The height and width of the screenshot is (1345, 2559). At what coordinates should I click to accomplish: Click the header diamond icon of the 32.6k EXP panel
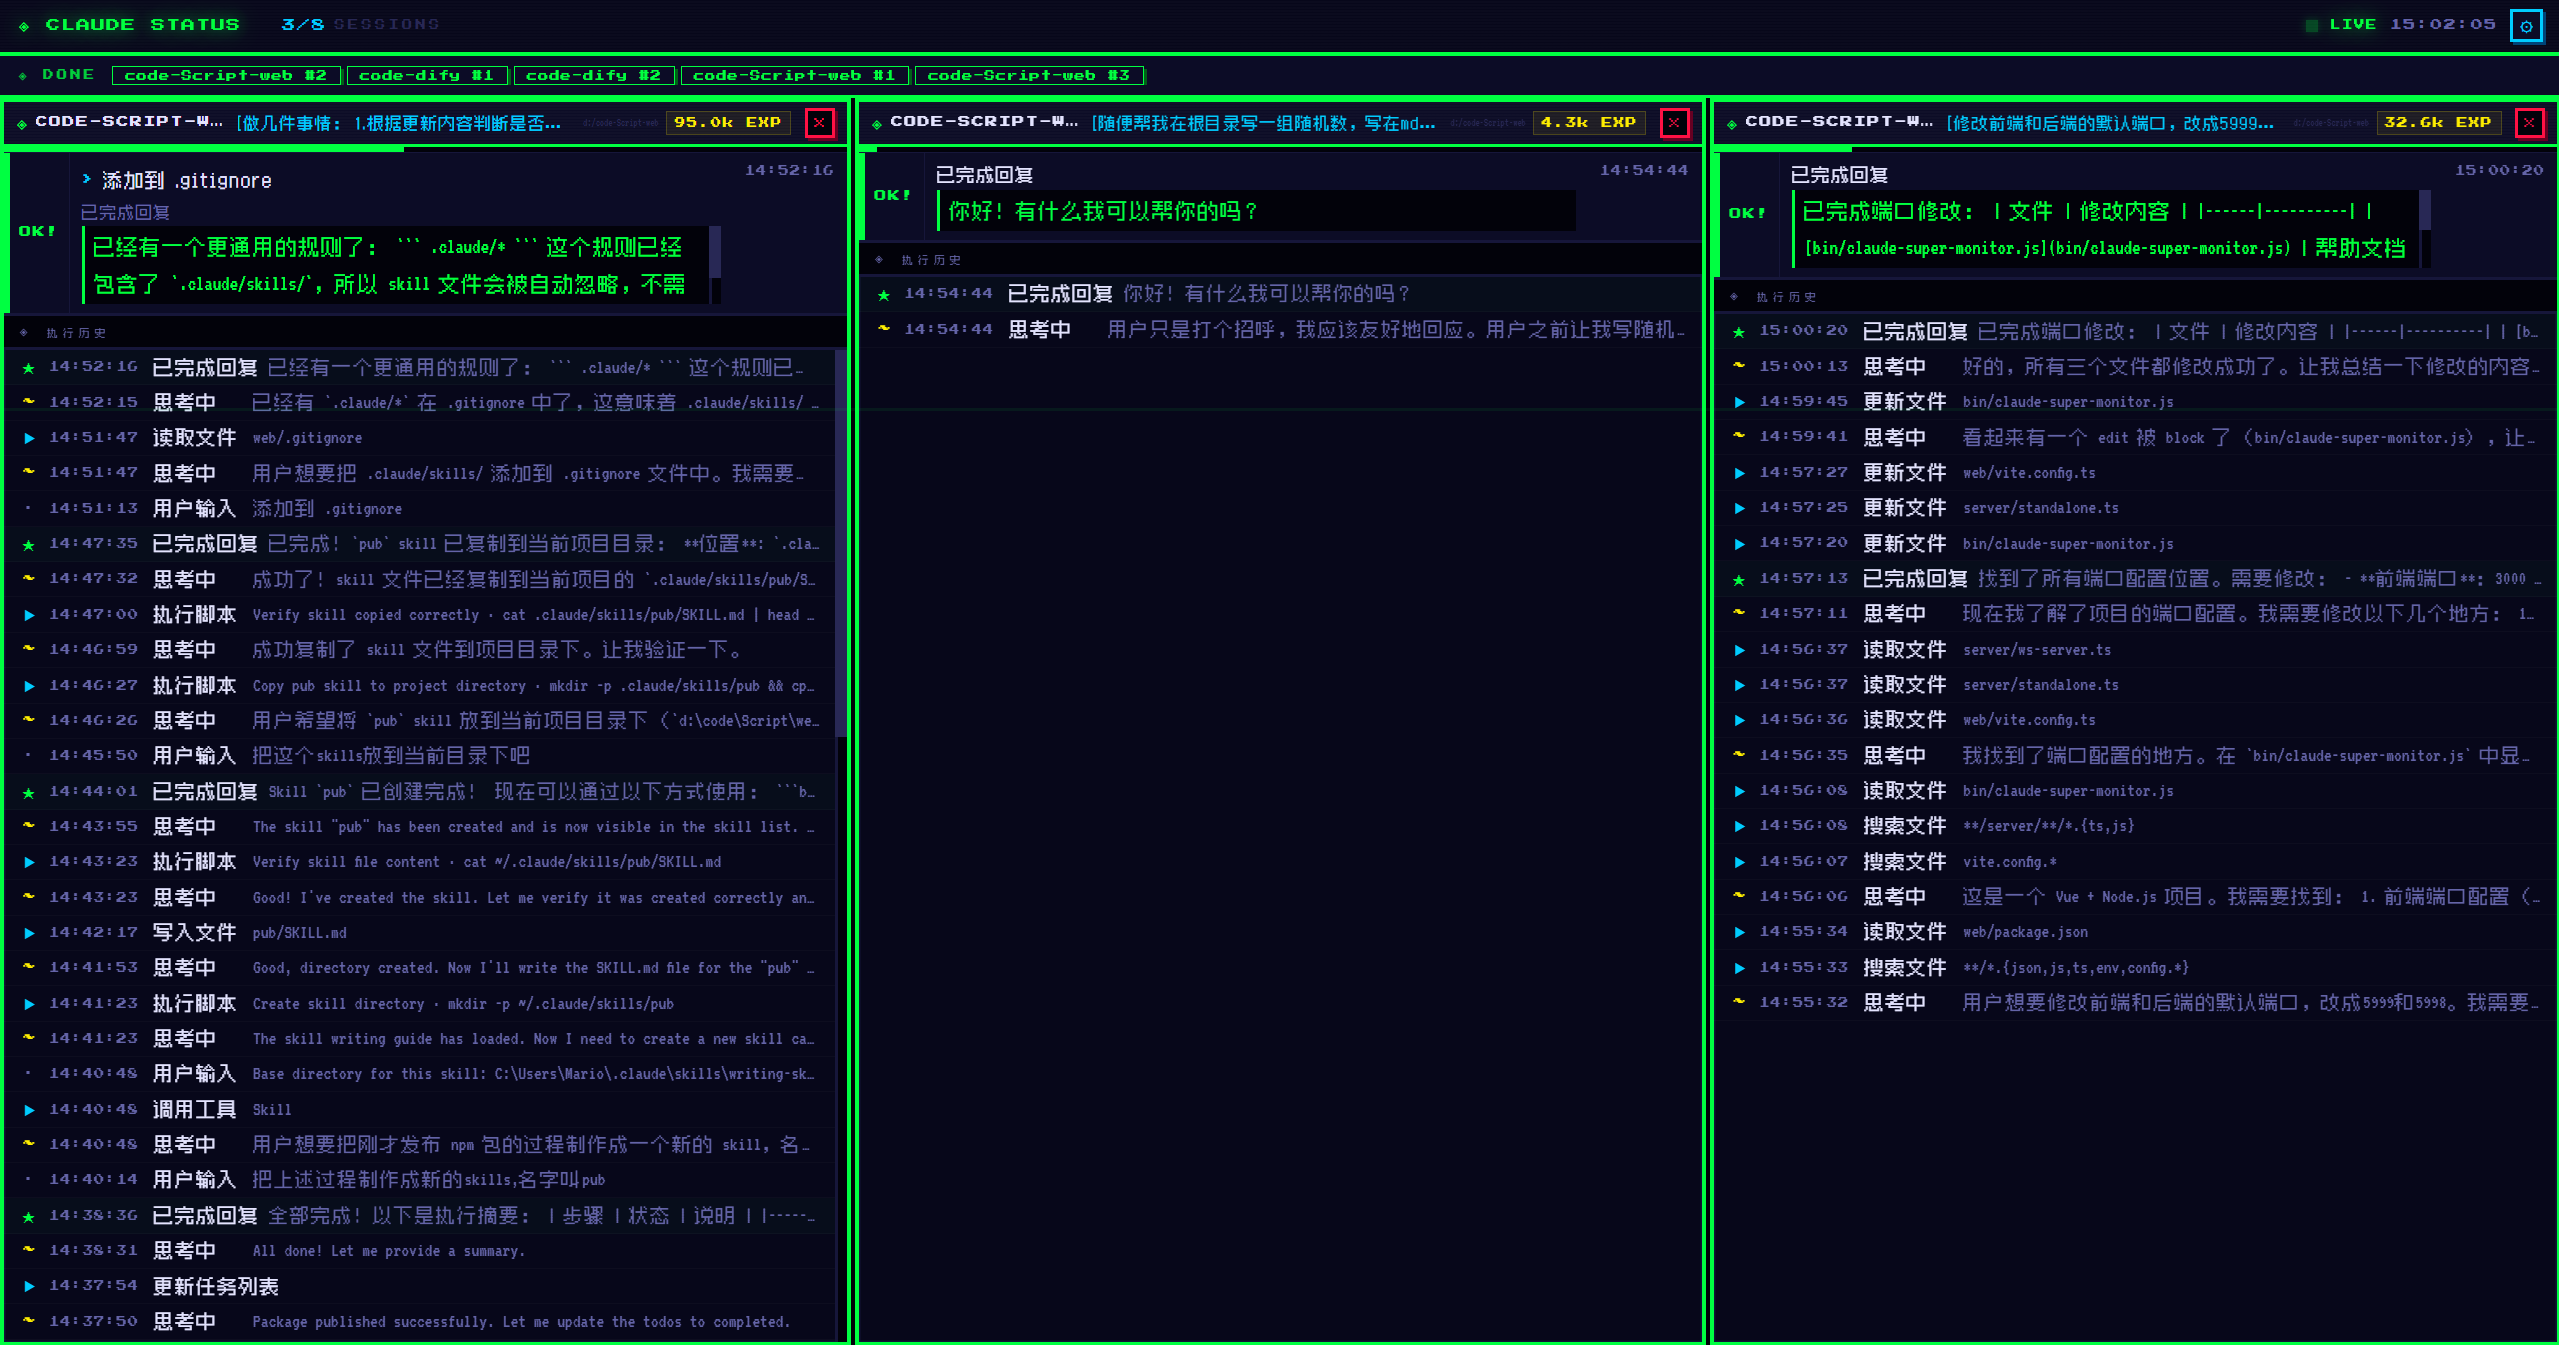[x=1732, y=124]
